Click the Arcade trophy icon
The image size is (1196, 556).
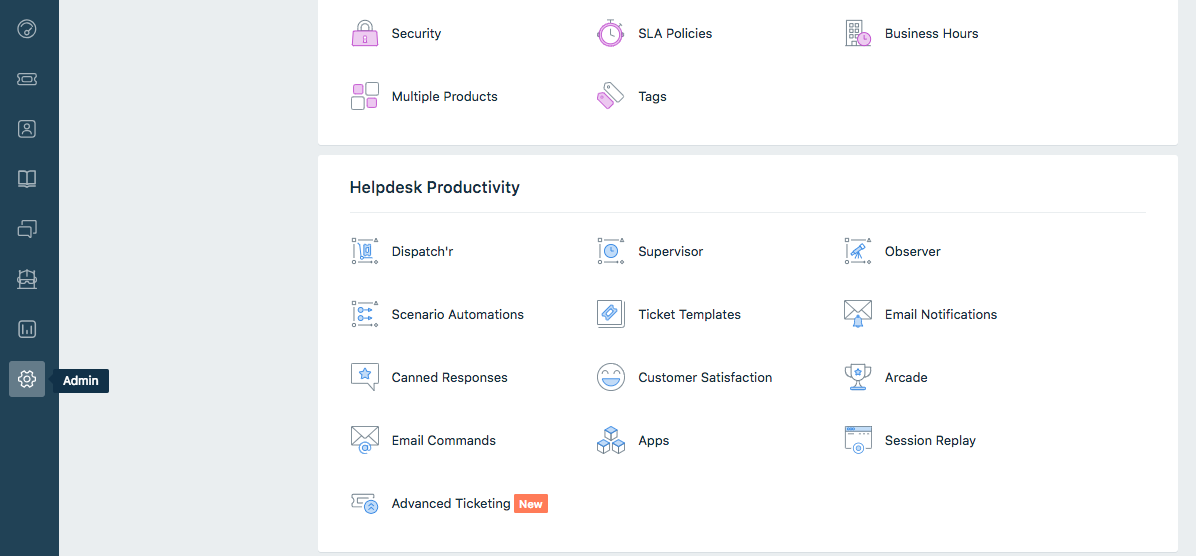click(x=857, y=377)
